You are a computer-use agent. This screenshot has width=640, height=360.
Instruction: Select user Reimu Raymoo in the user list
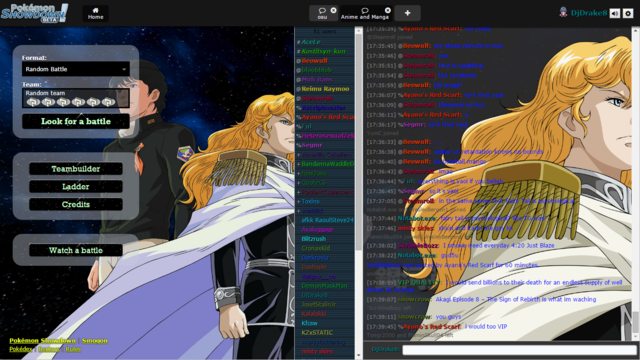325,89
